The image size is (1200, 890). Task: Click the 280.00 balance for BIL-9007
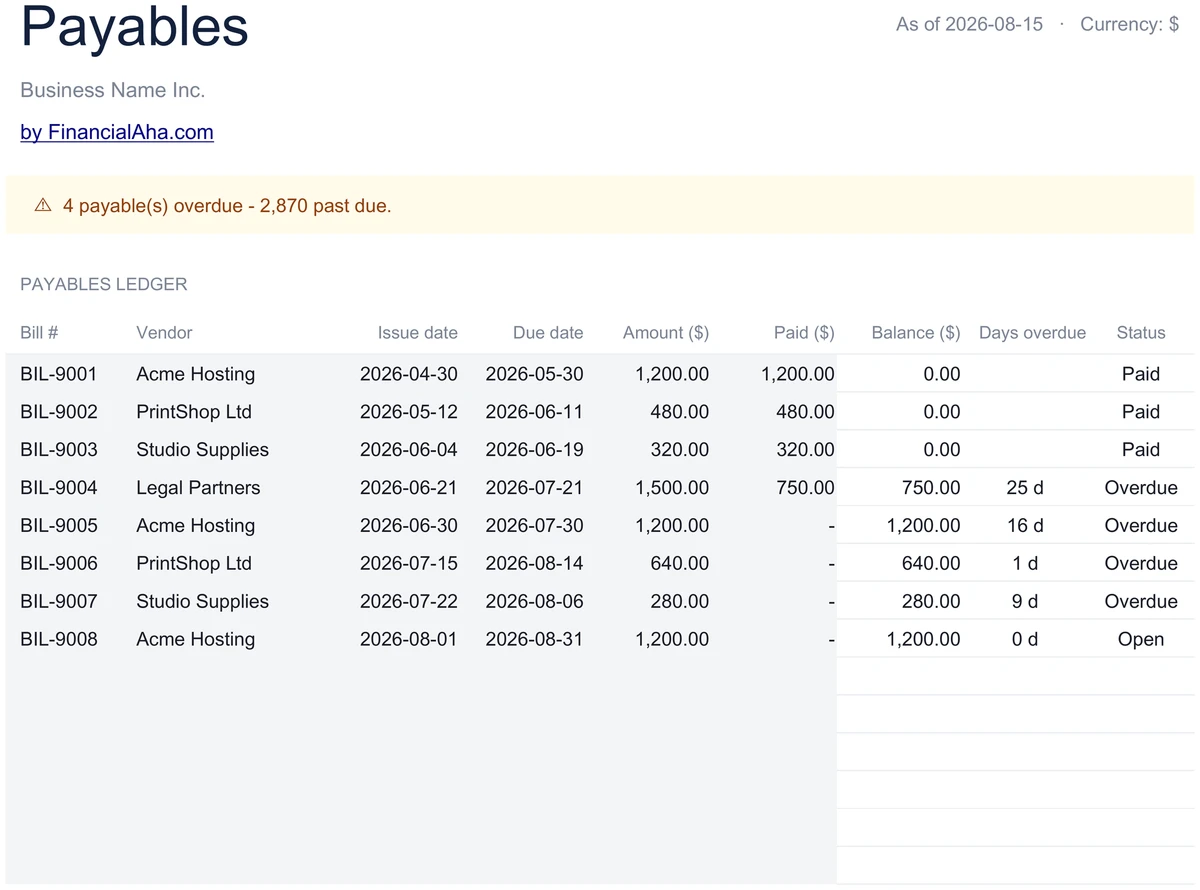(x=931, y=602)
